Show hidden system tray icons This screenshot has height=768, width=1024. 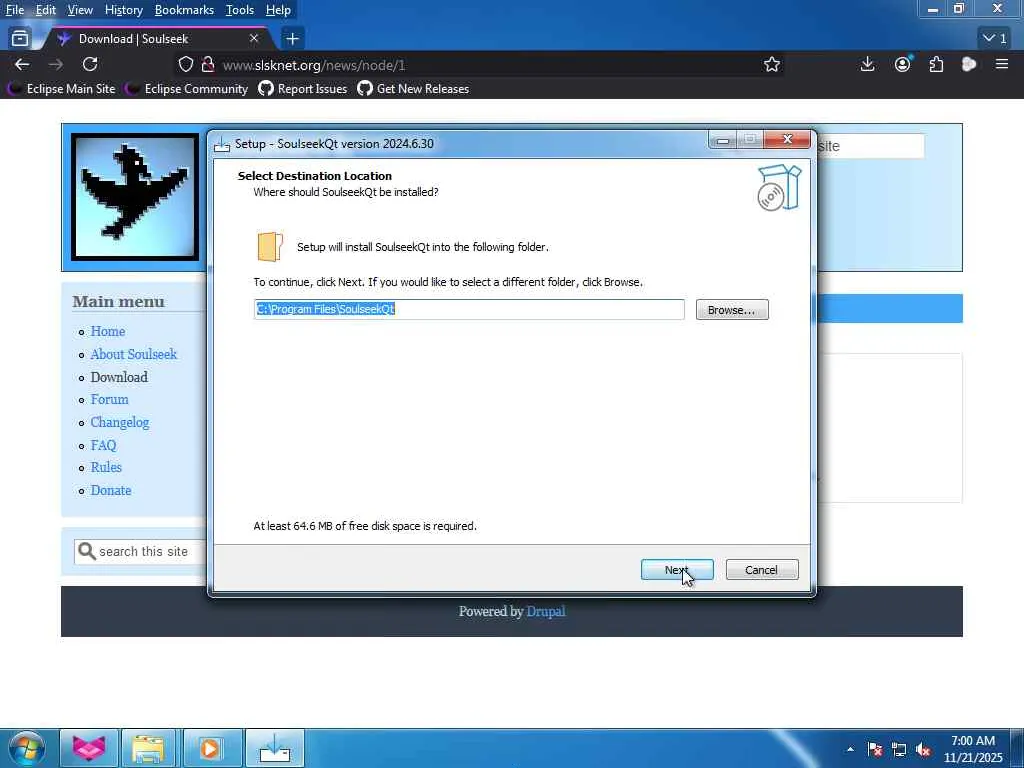click(850, 749)
